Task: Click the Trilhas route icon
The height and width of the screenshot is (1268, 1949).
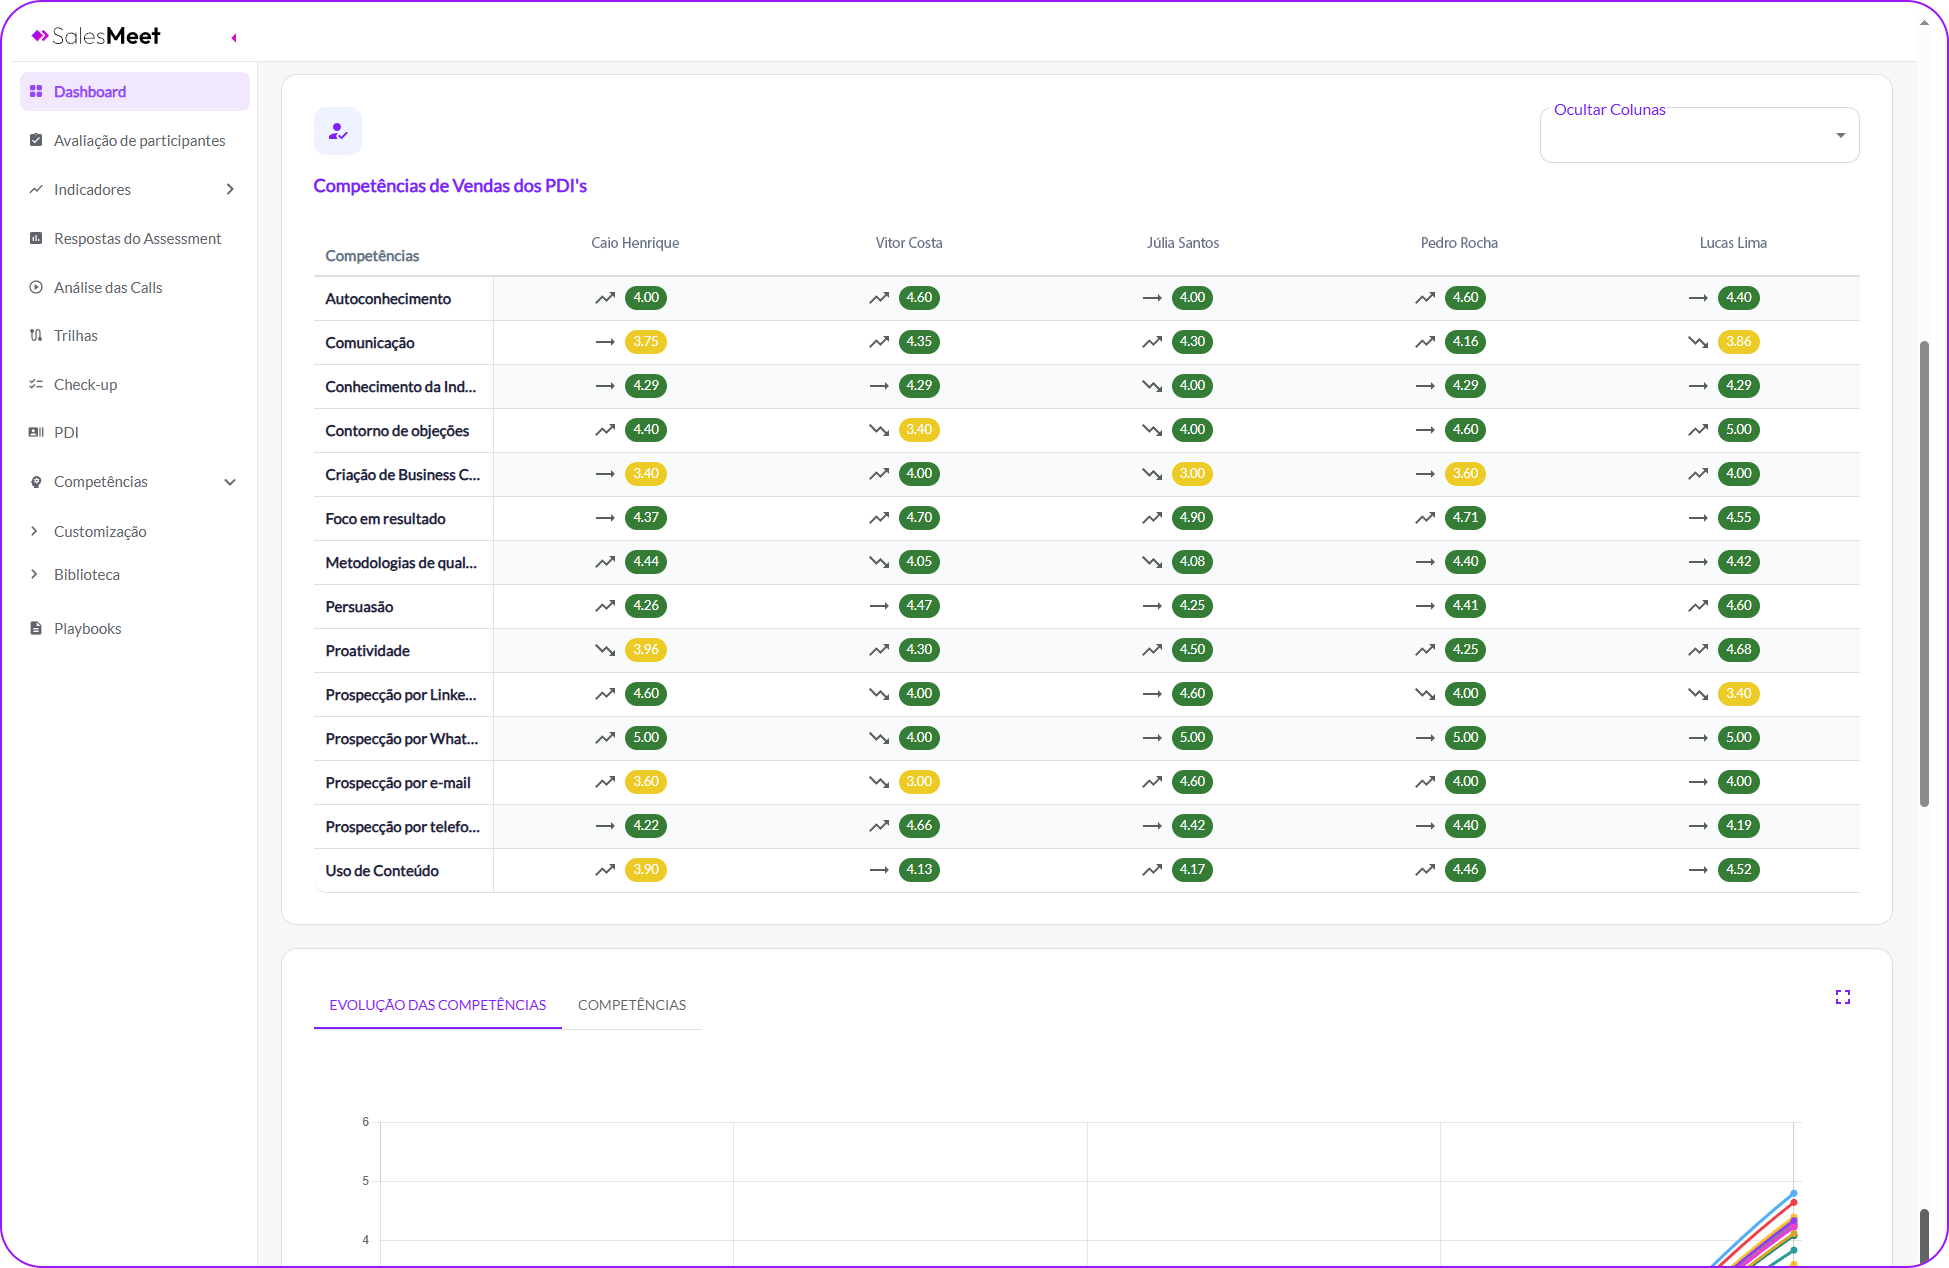Action: pos(36,335)
